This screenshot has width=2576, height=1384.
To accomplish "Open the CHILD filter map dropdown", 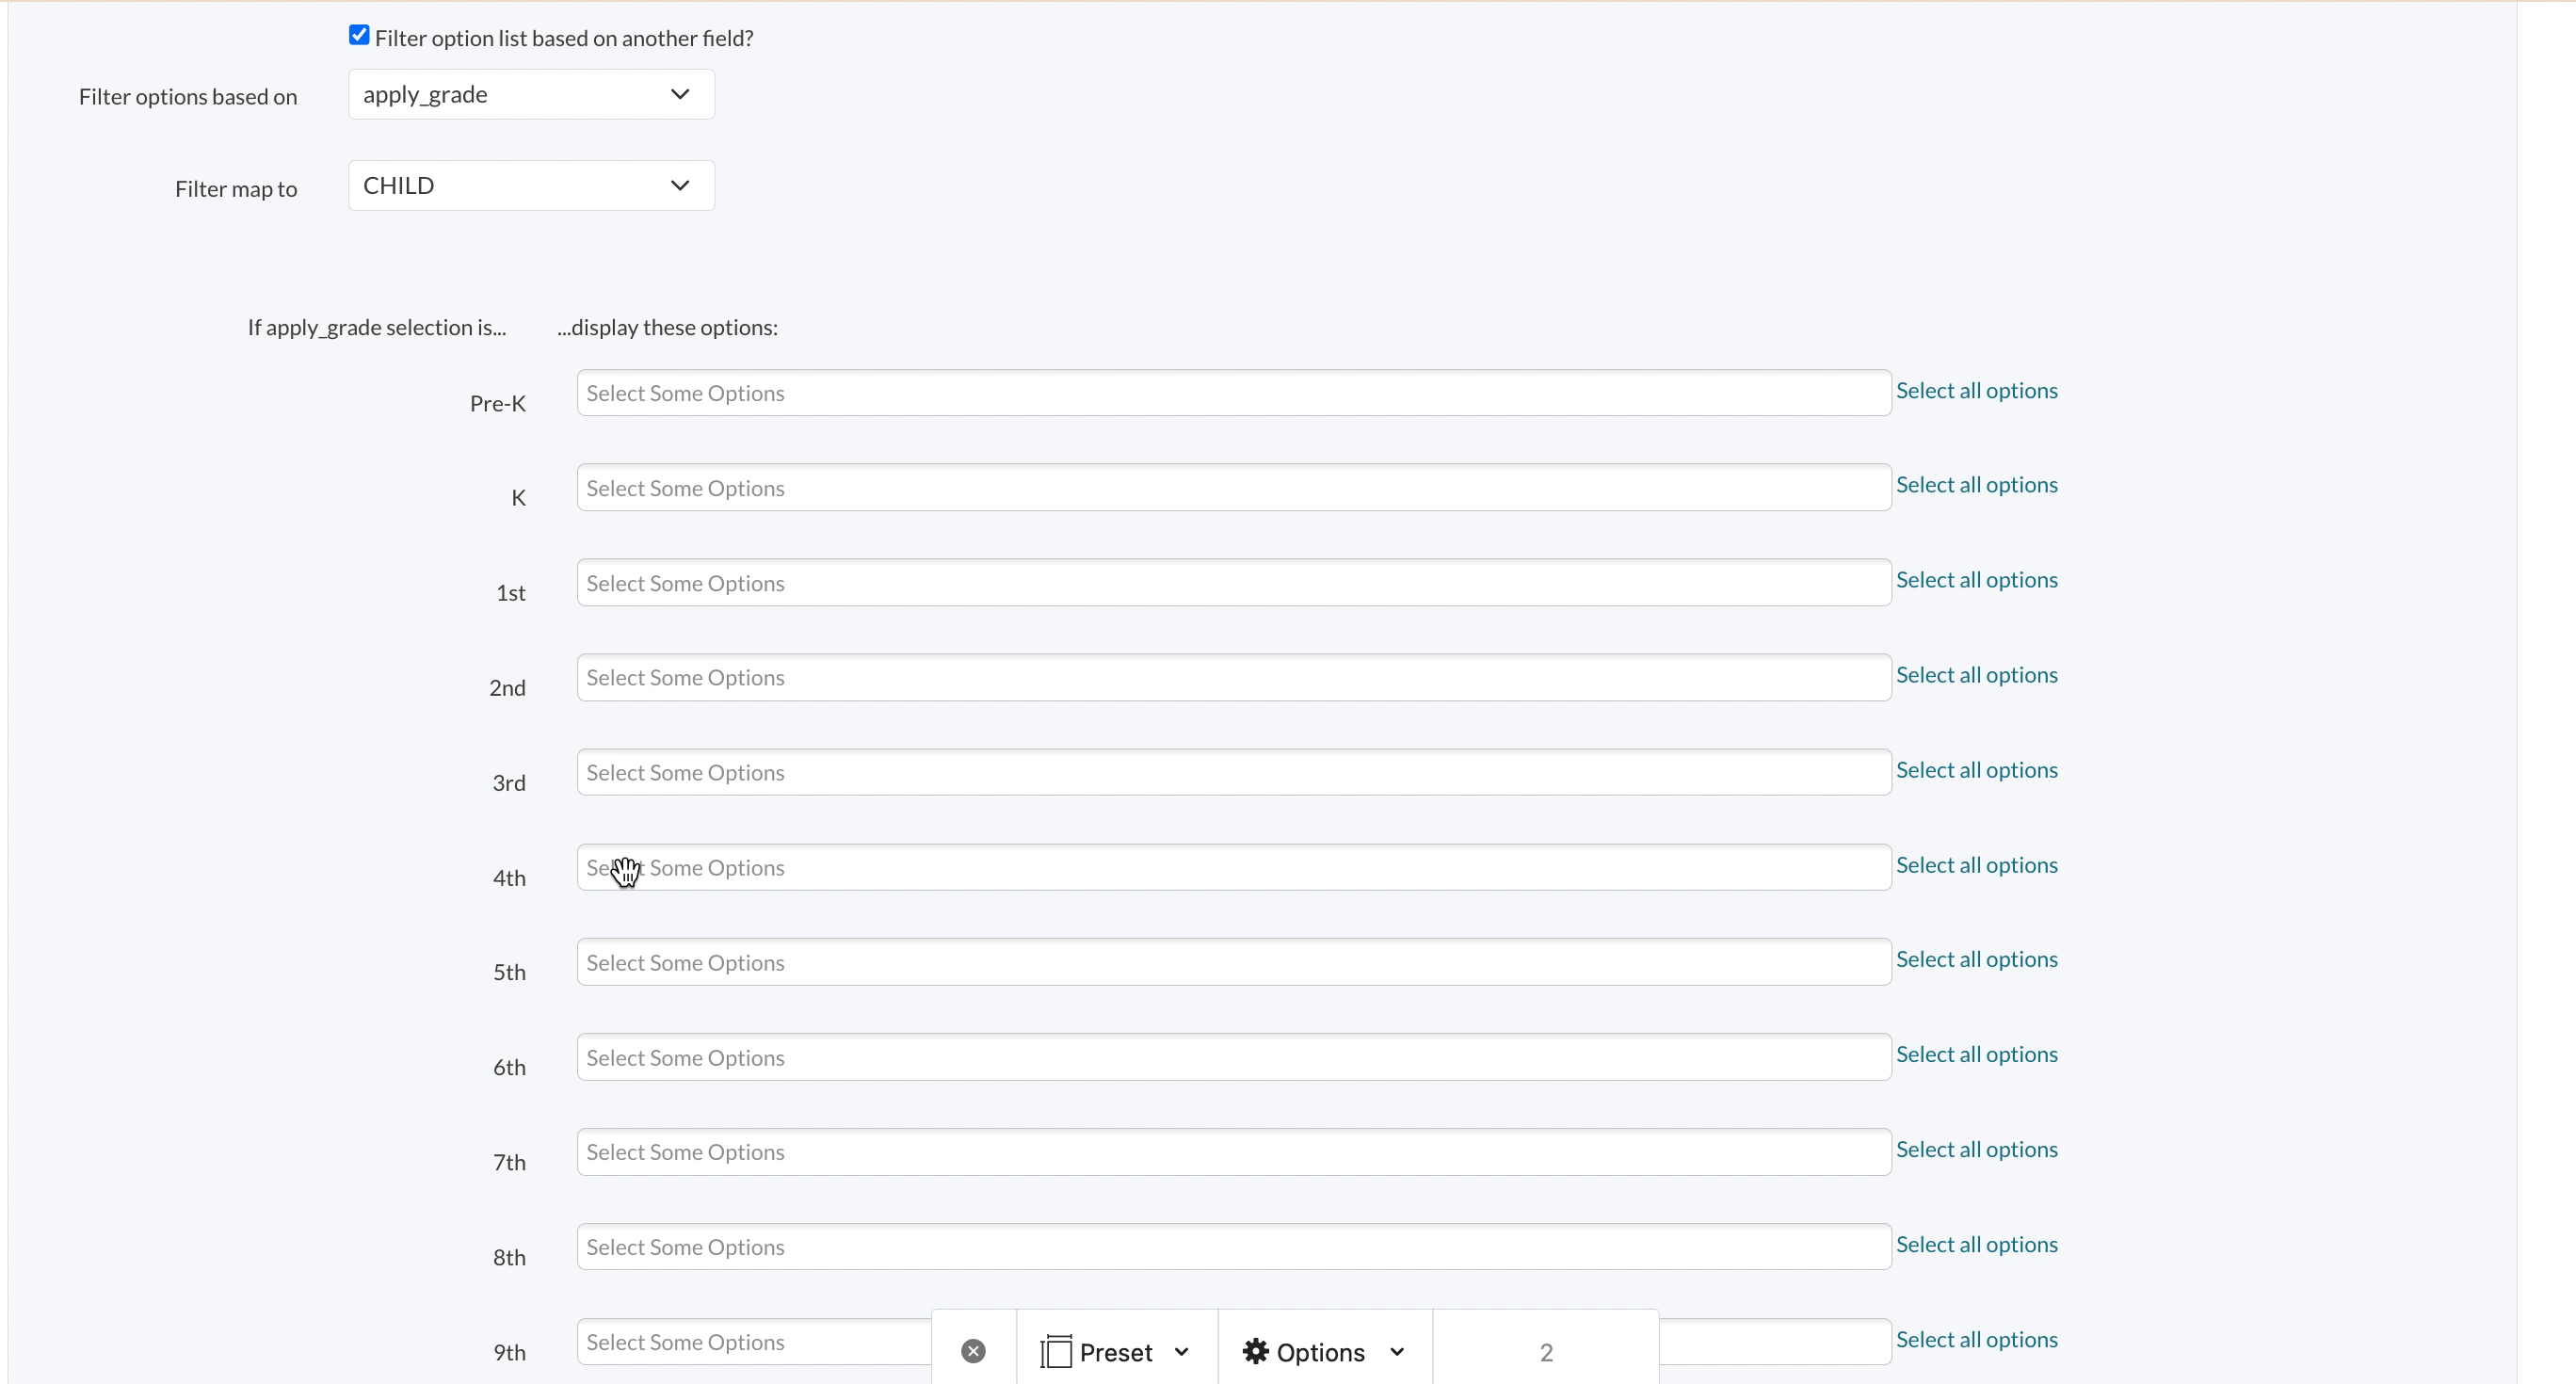I will [x=531, y=185].
